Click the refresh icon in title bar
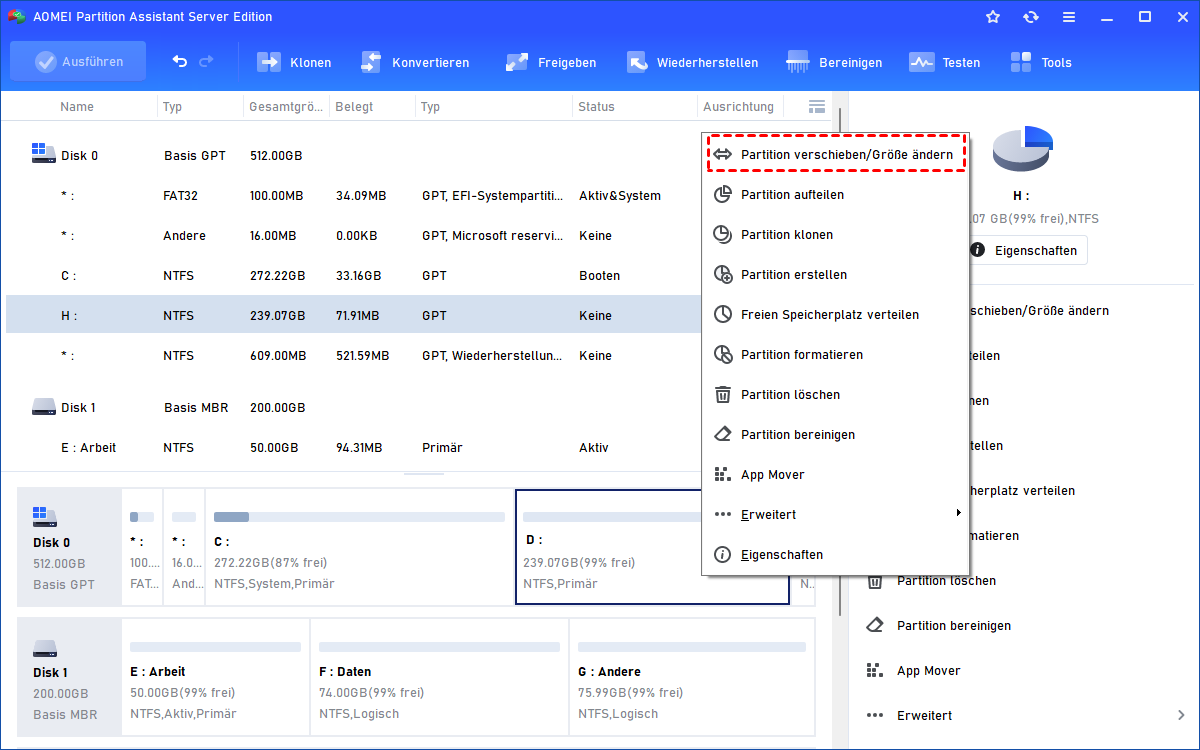The height and width of the screenshot is (750, 1200). [x=1031, y=17]
